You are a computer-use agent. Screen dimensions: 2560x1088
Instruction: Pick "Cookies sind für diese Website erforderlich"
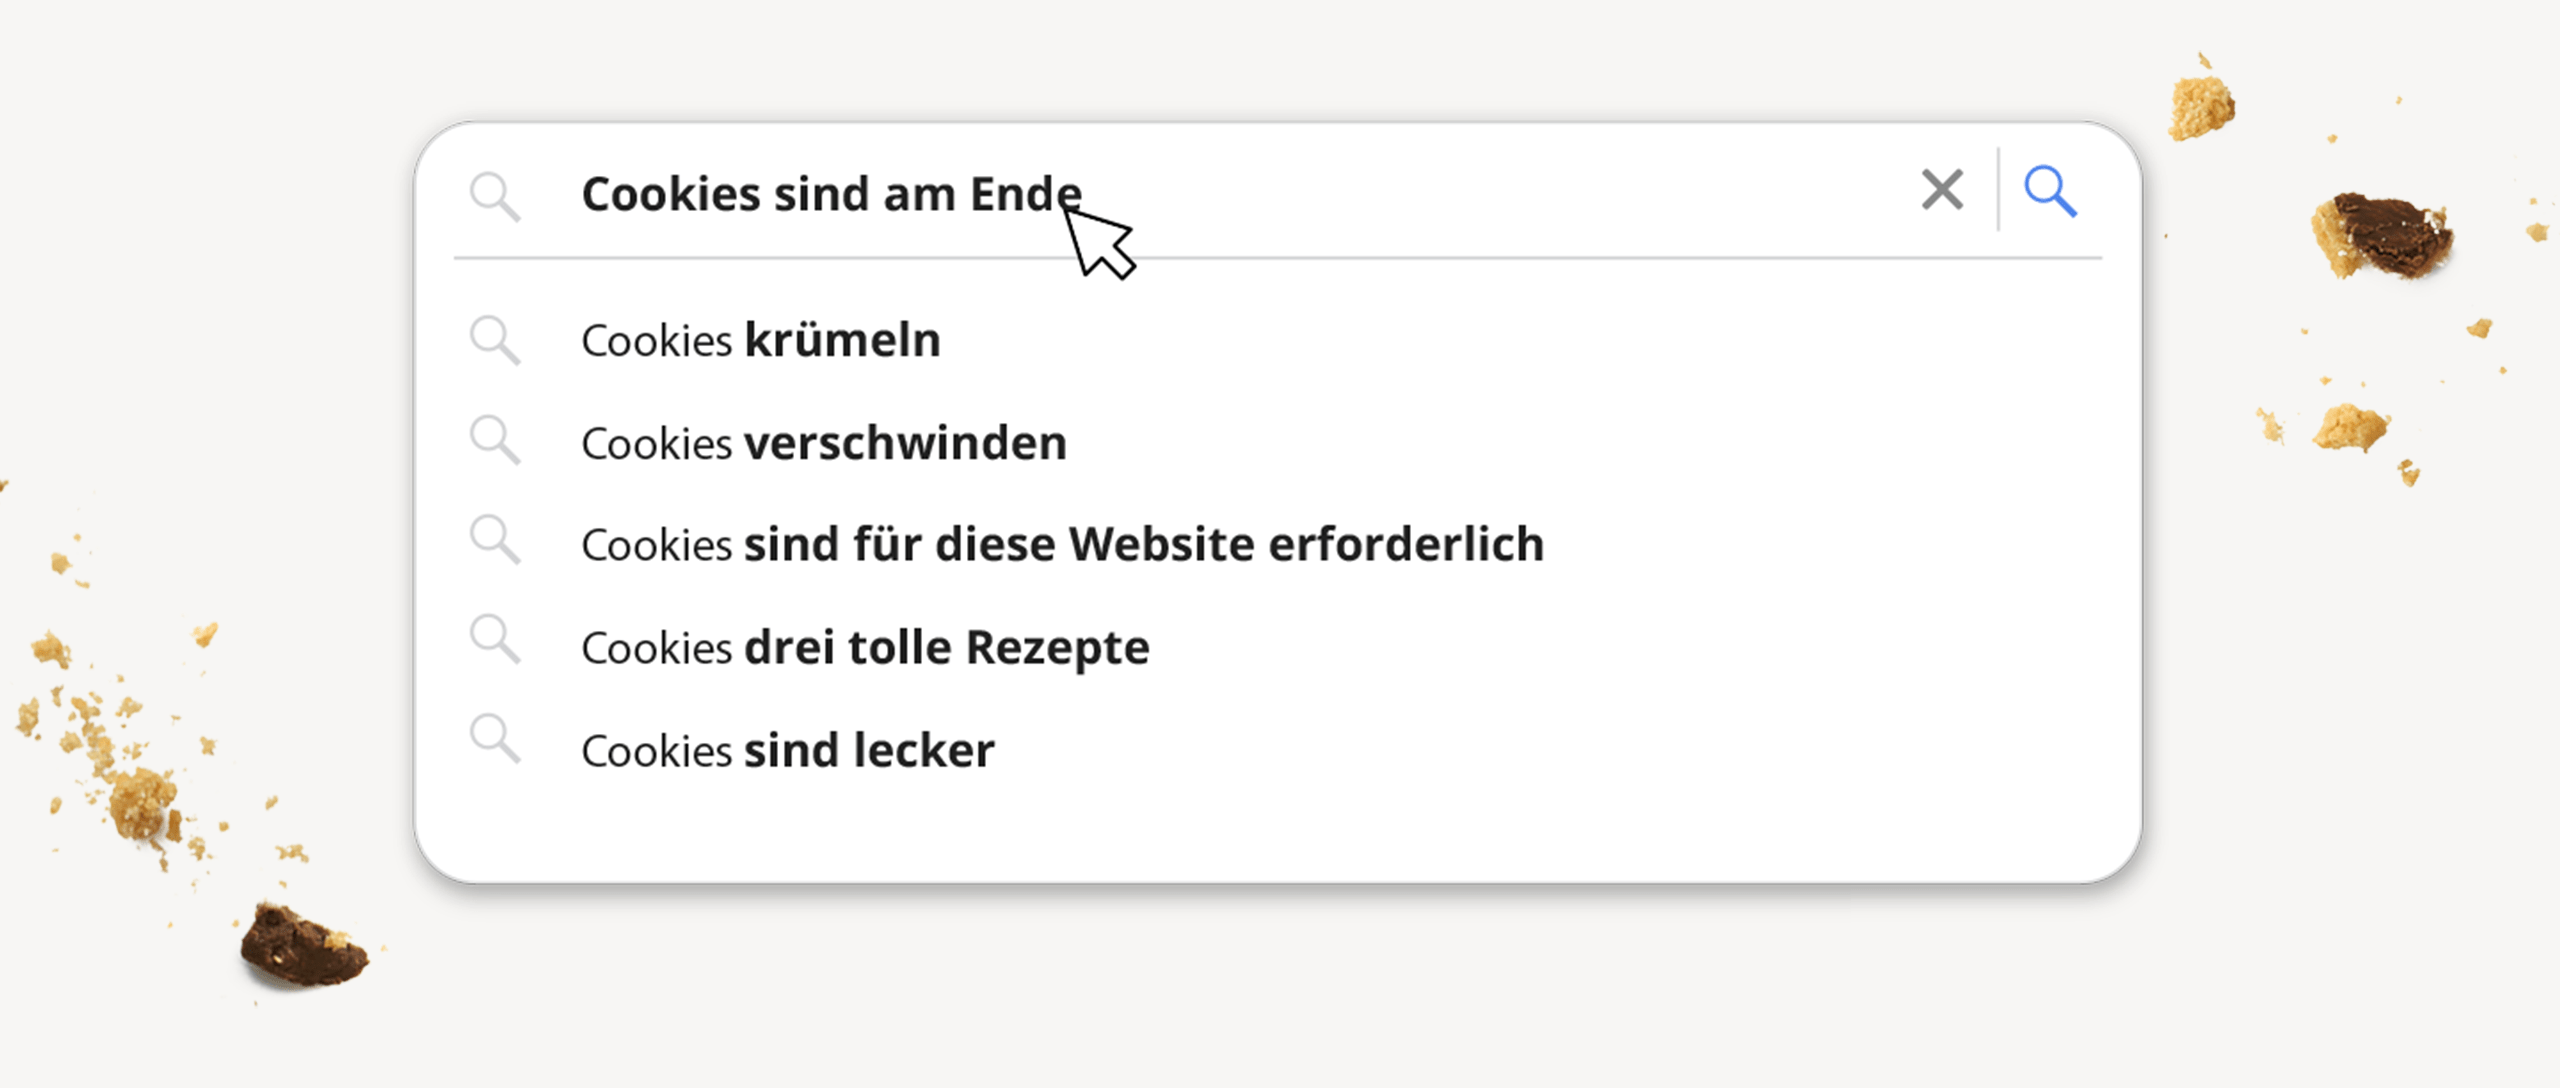pyautogui.click(x=1062, y=545)
